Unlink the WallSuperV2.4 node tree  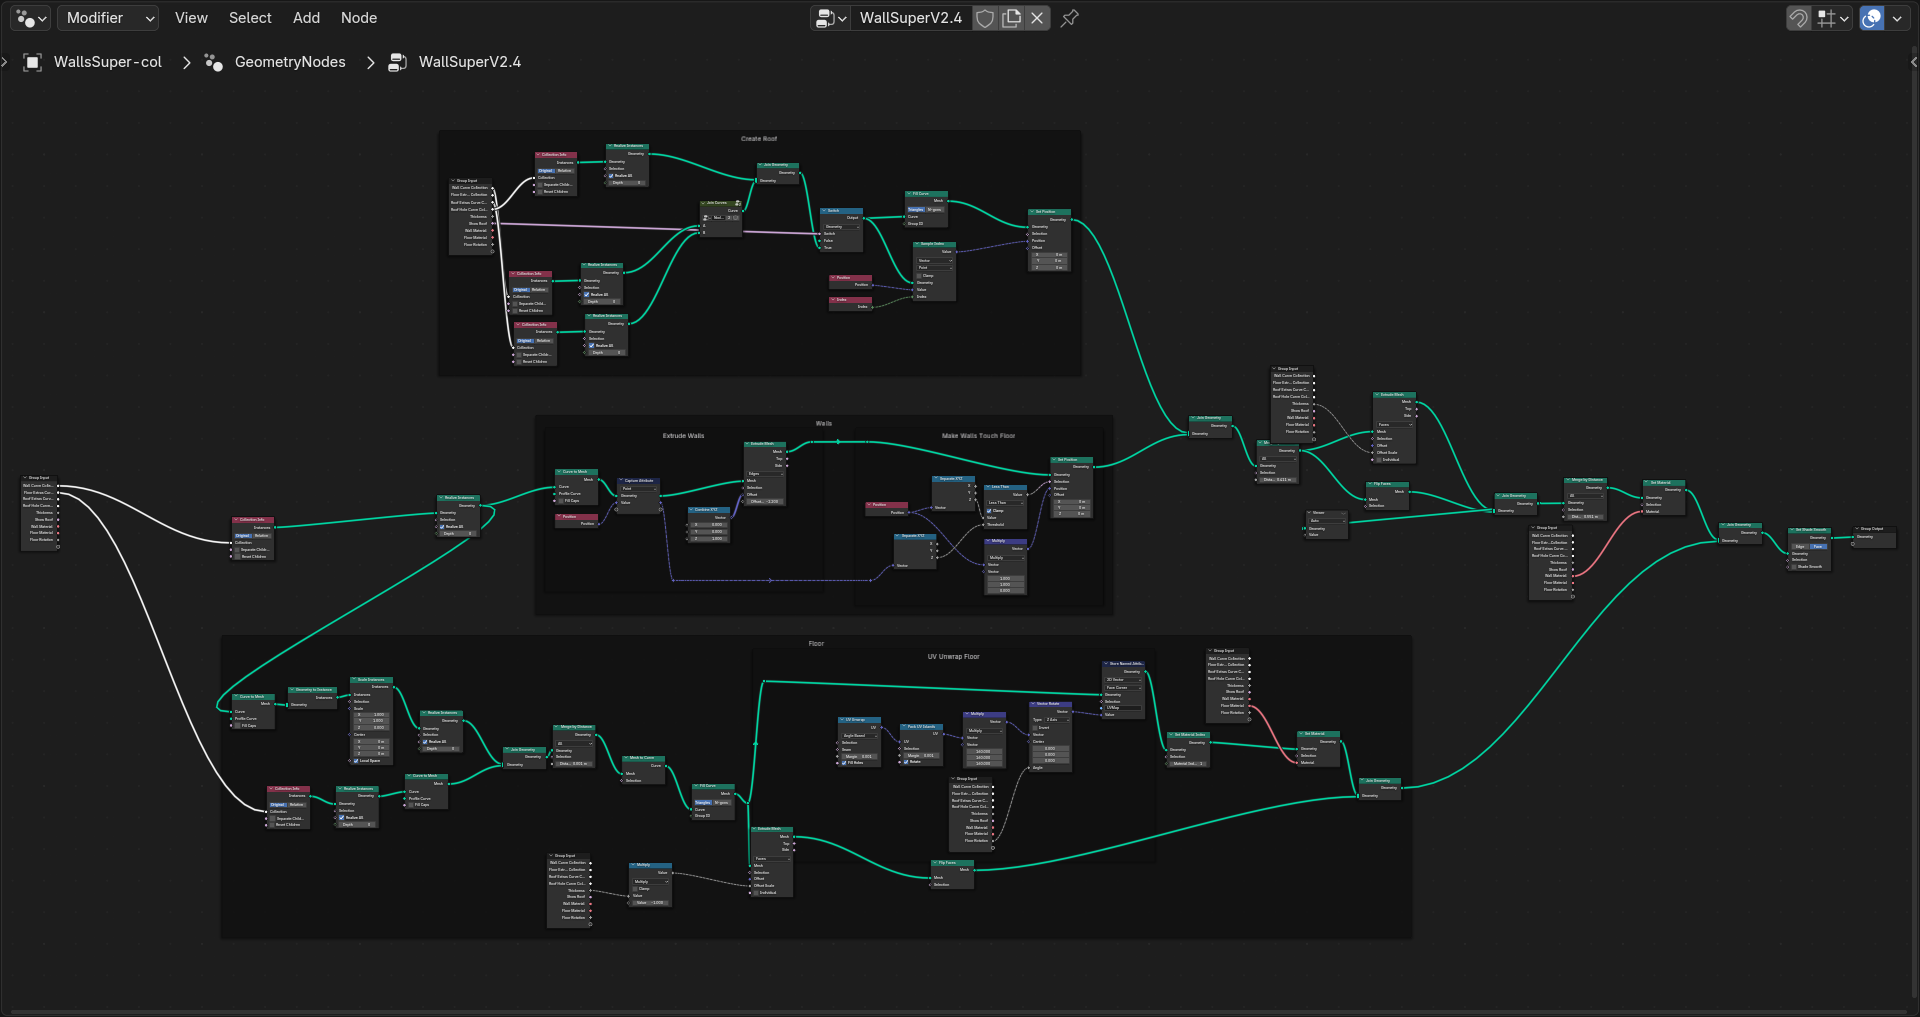click(x=1037, y=18)
